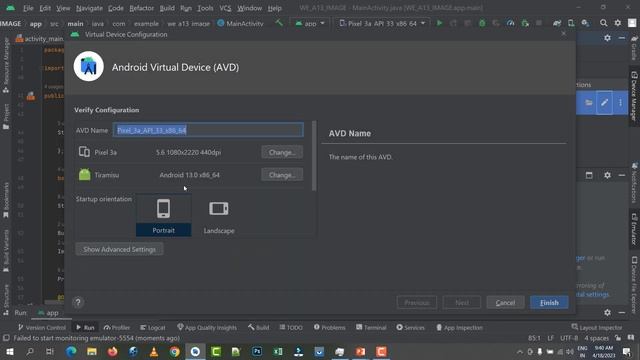Click the Profile app gauge icon
Screen dimensions: 640x360
pyautogui.click(x=510, y=23)
